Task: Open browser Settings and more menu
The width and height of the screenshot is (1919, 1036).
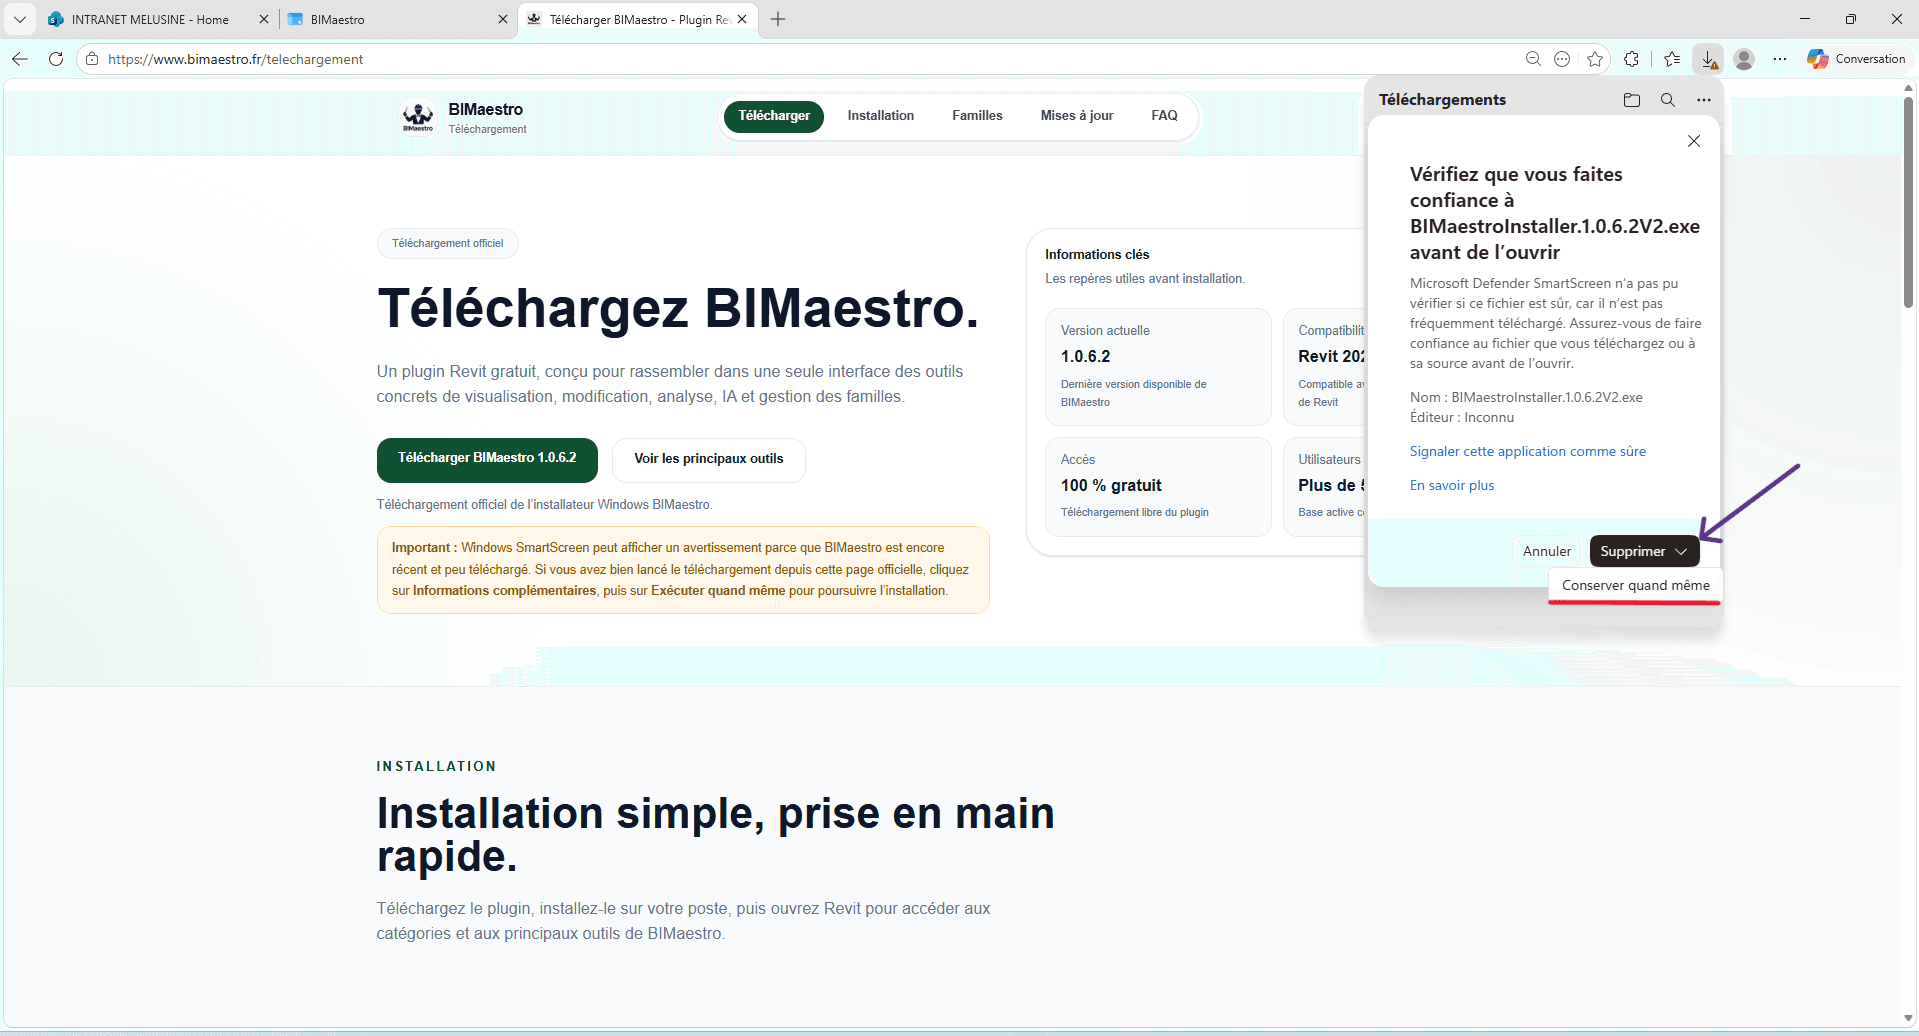Action: (1780, 59)
